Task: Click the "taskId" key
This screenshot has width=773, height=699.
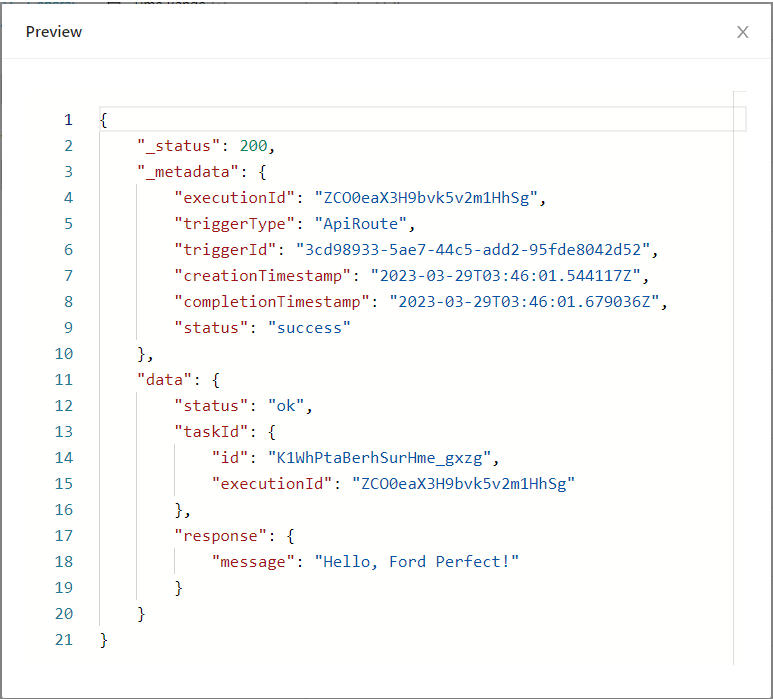Action: (211, 432)
